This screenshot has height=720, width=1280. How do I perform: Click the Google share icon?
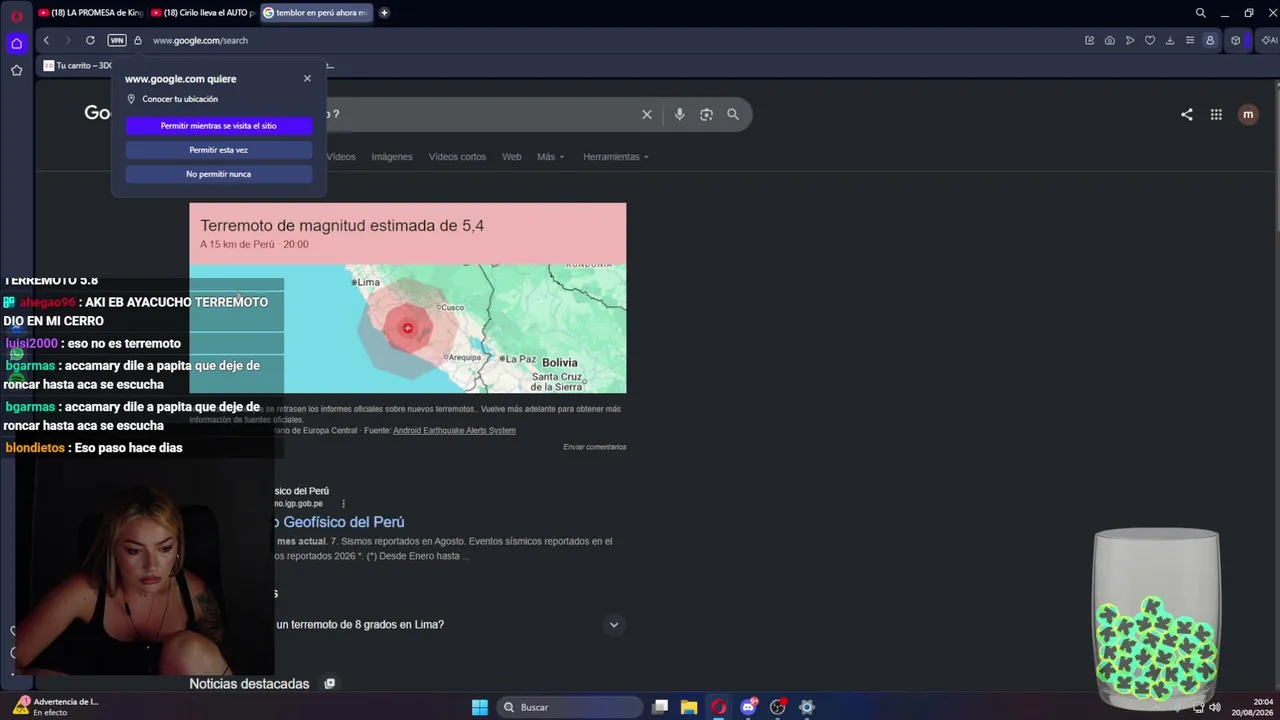[1186, 114]
